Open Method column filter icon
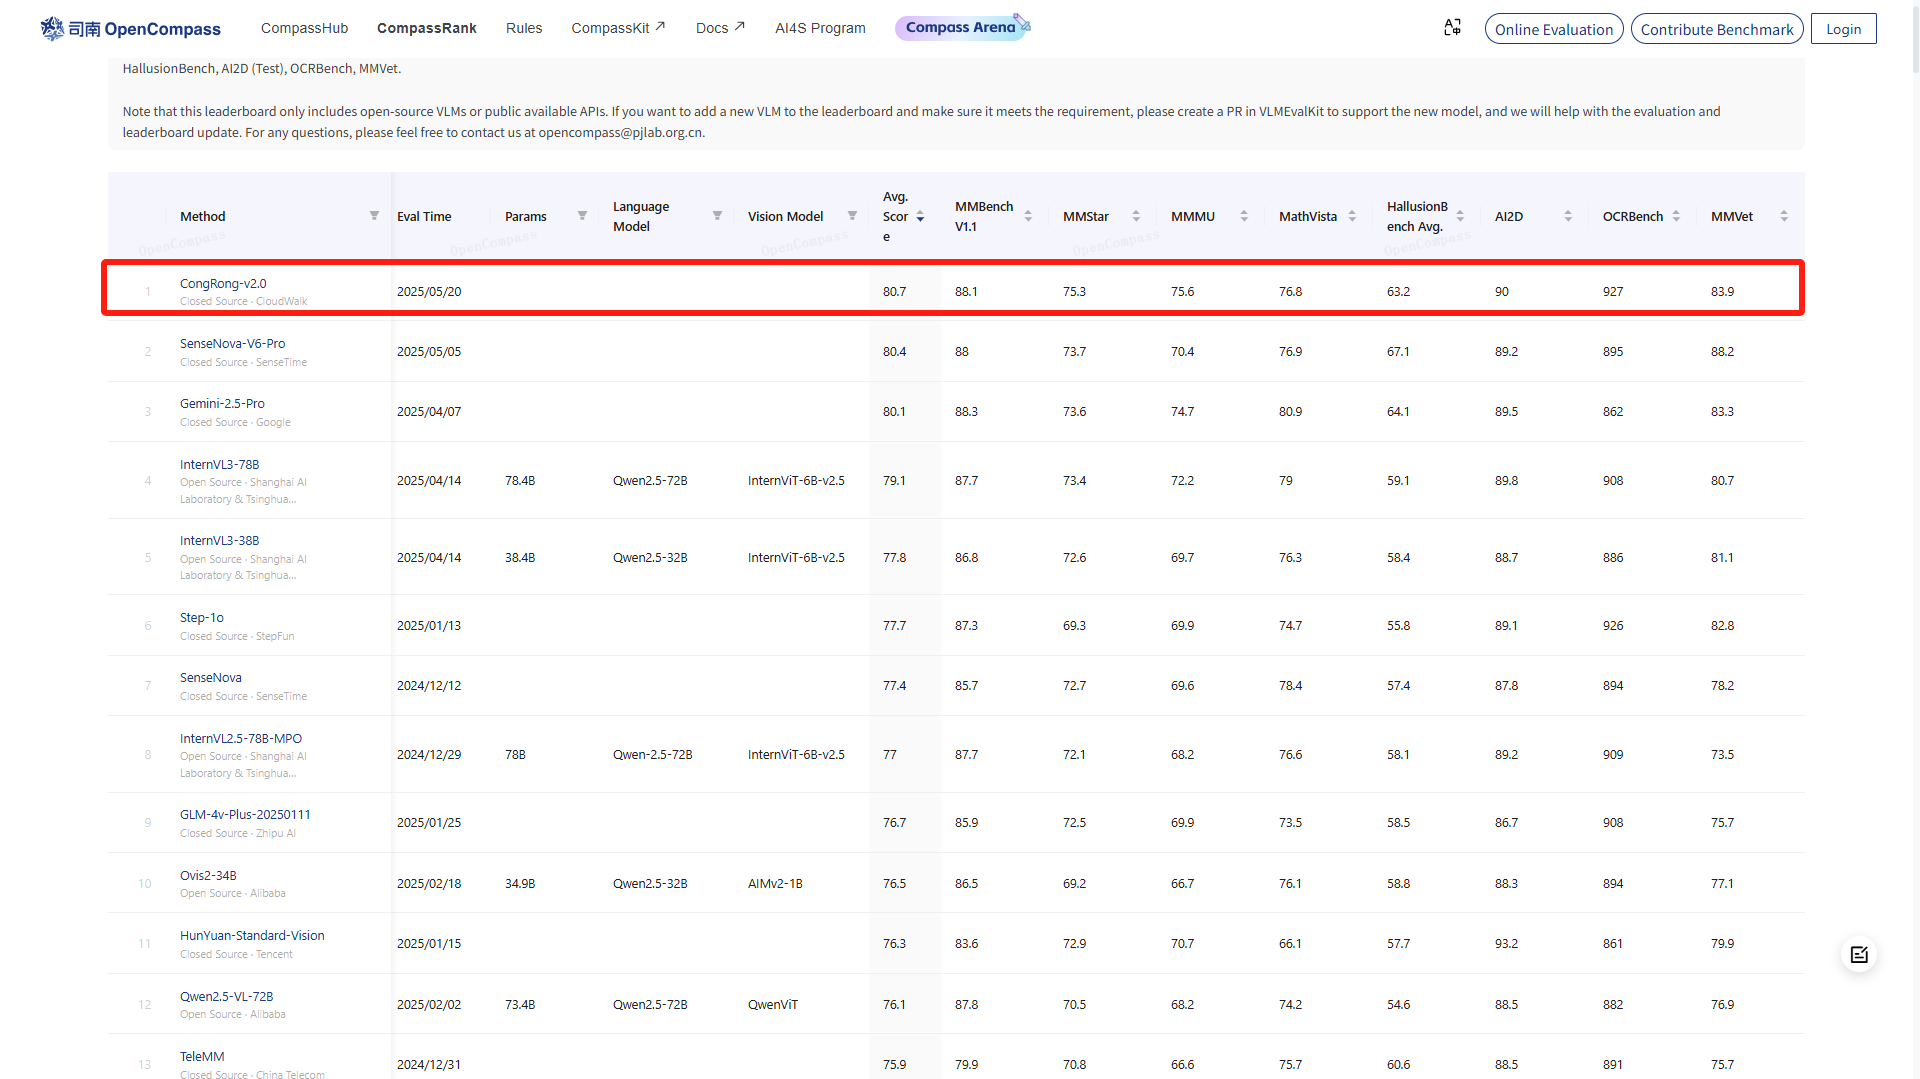This screenshot has width=1920, height=1079. pyautogui.click(x=374, y=216)
